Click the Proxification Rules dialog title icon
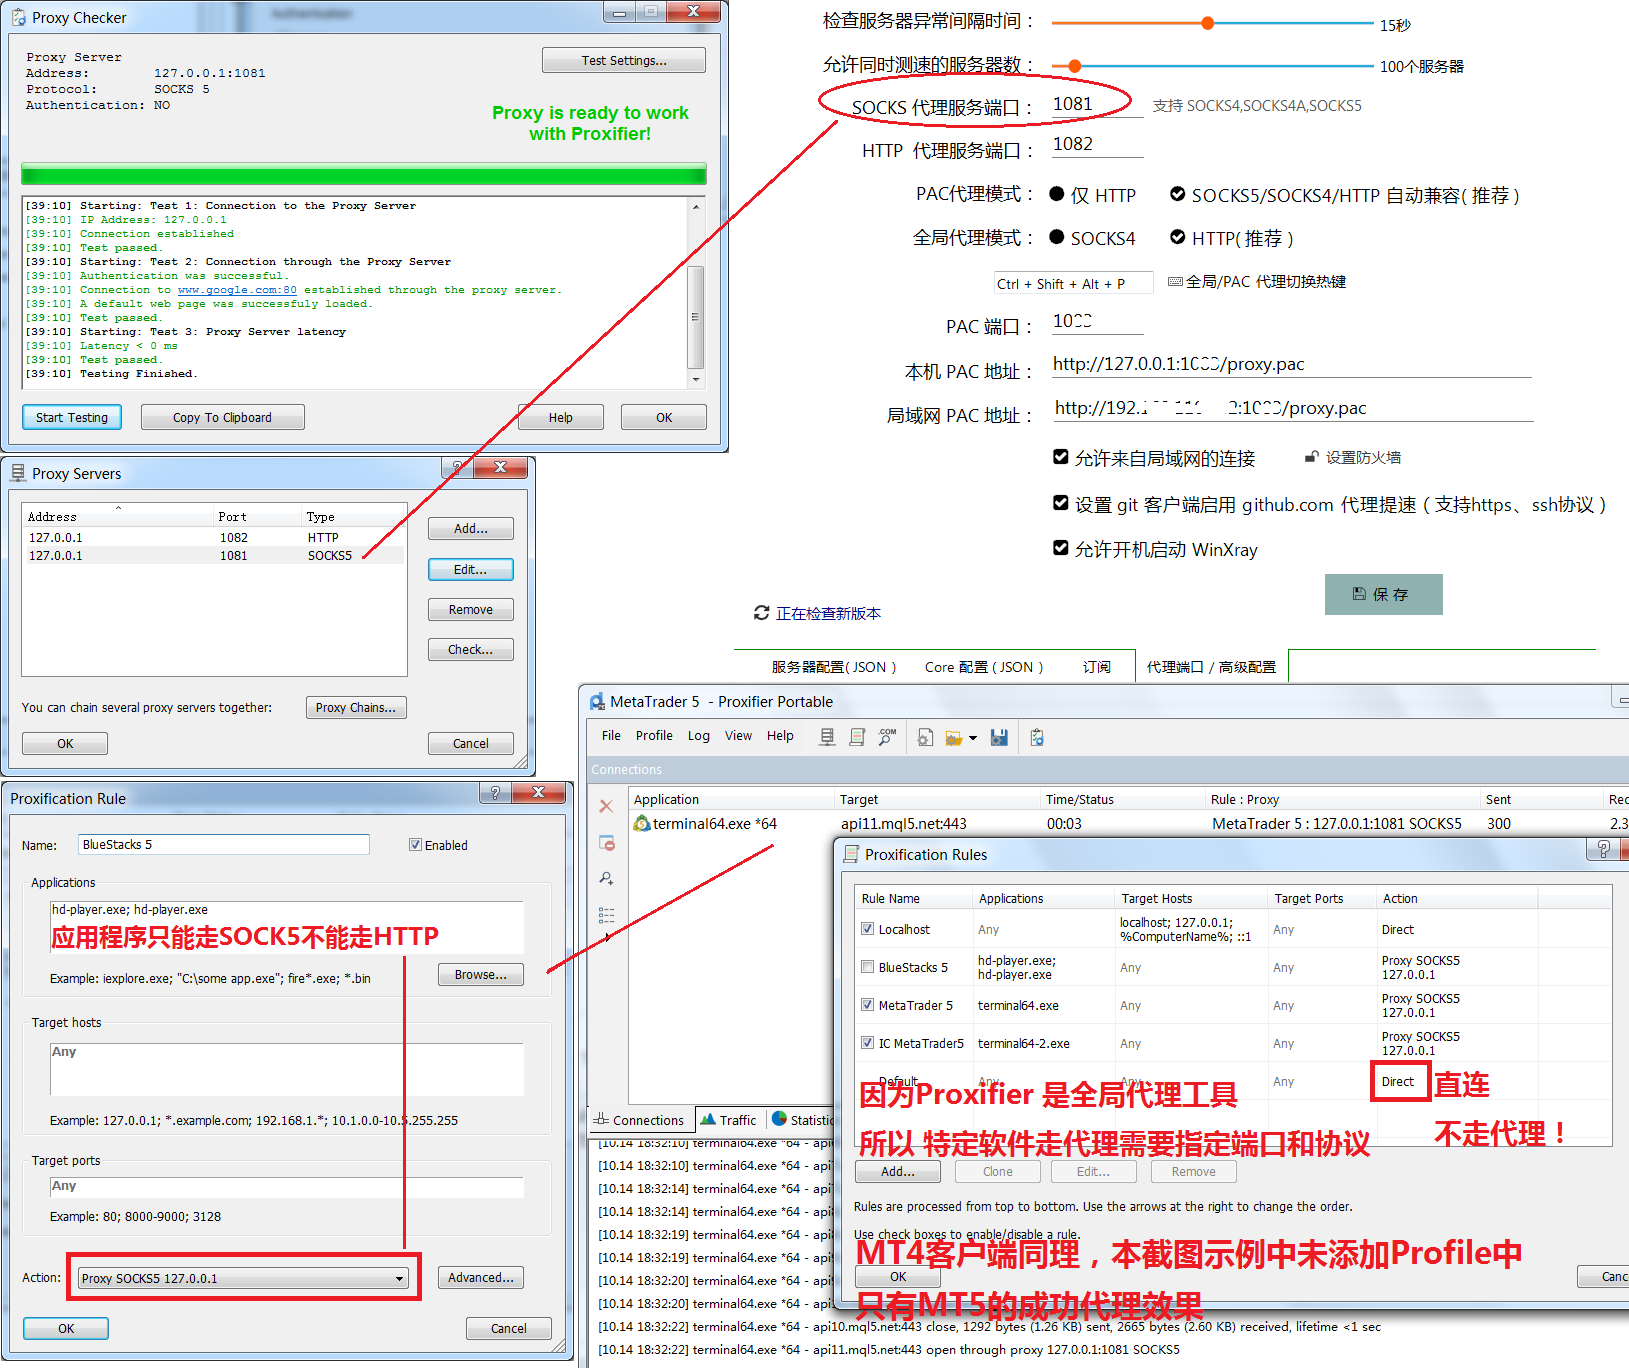 pyautogui.click(x=851, y=854)
